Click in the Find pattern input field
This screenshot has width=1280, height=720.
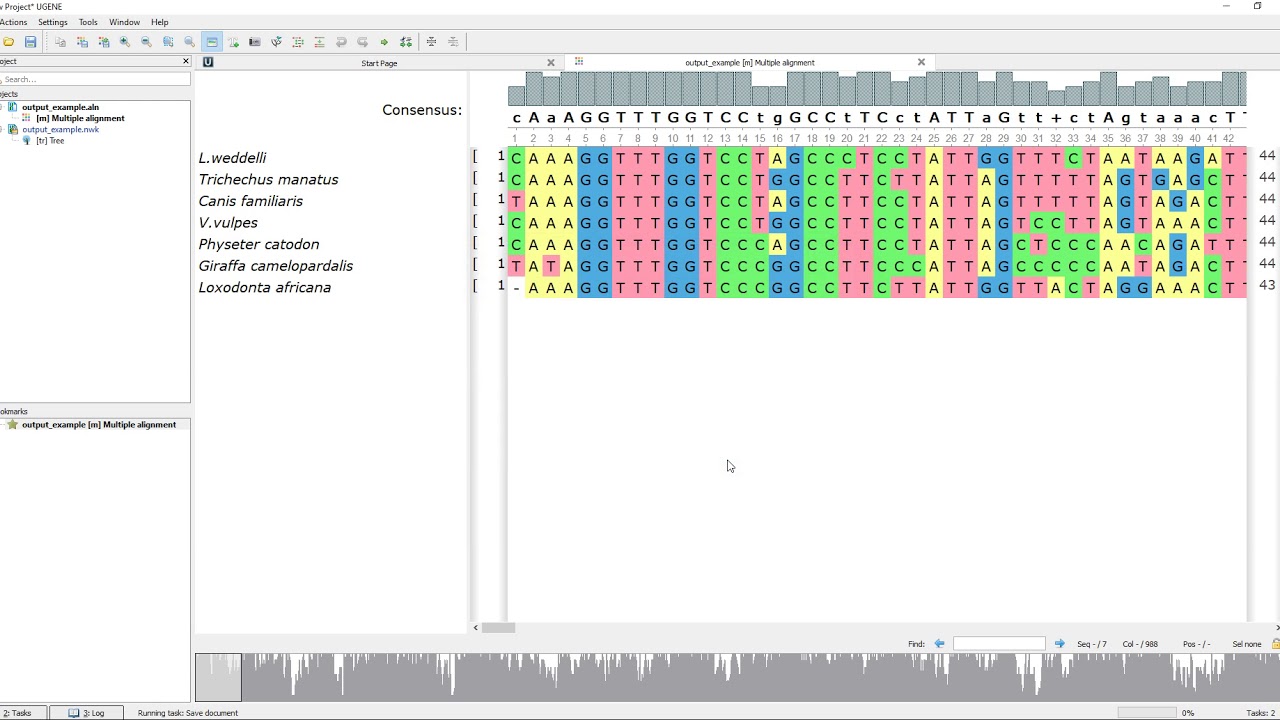tap(999, 644)
